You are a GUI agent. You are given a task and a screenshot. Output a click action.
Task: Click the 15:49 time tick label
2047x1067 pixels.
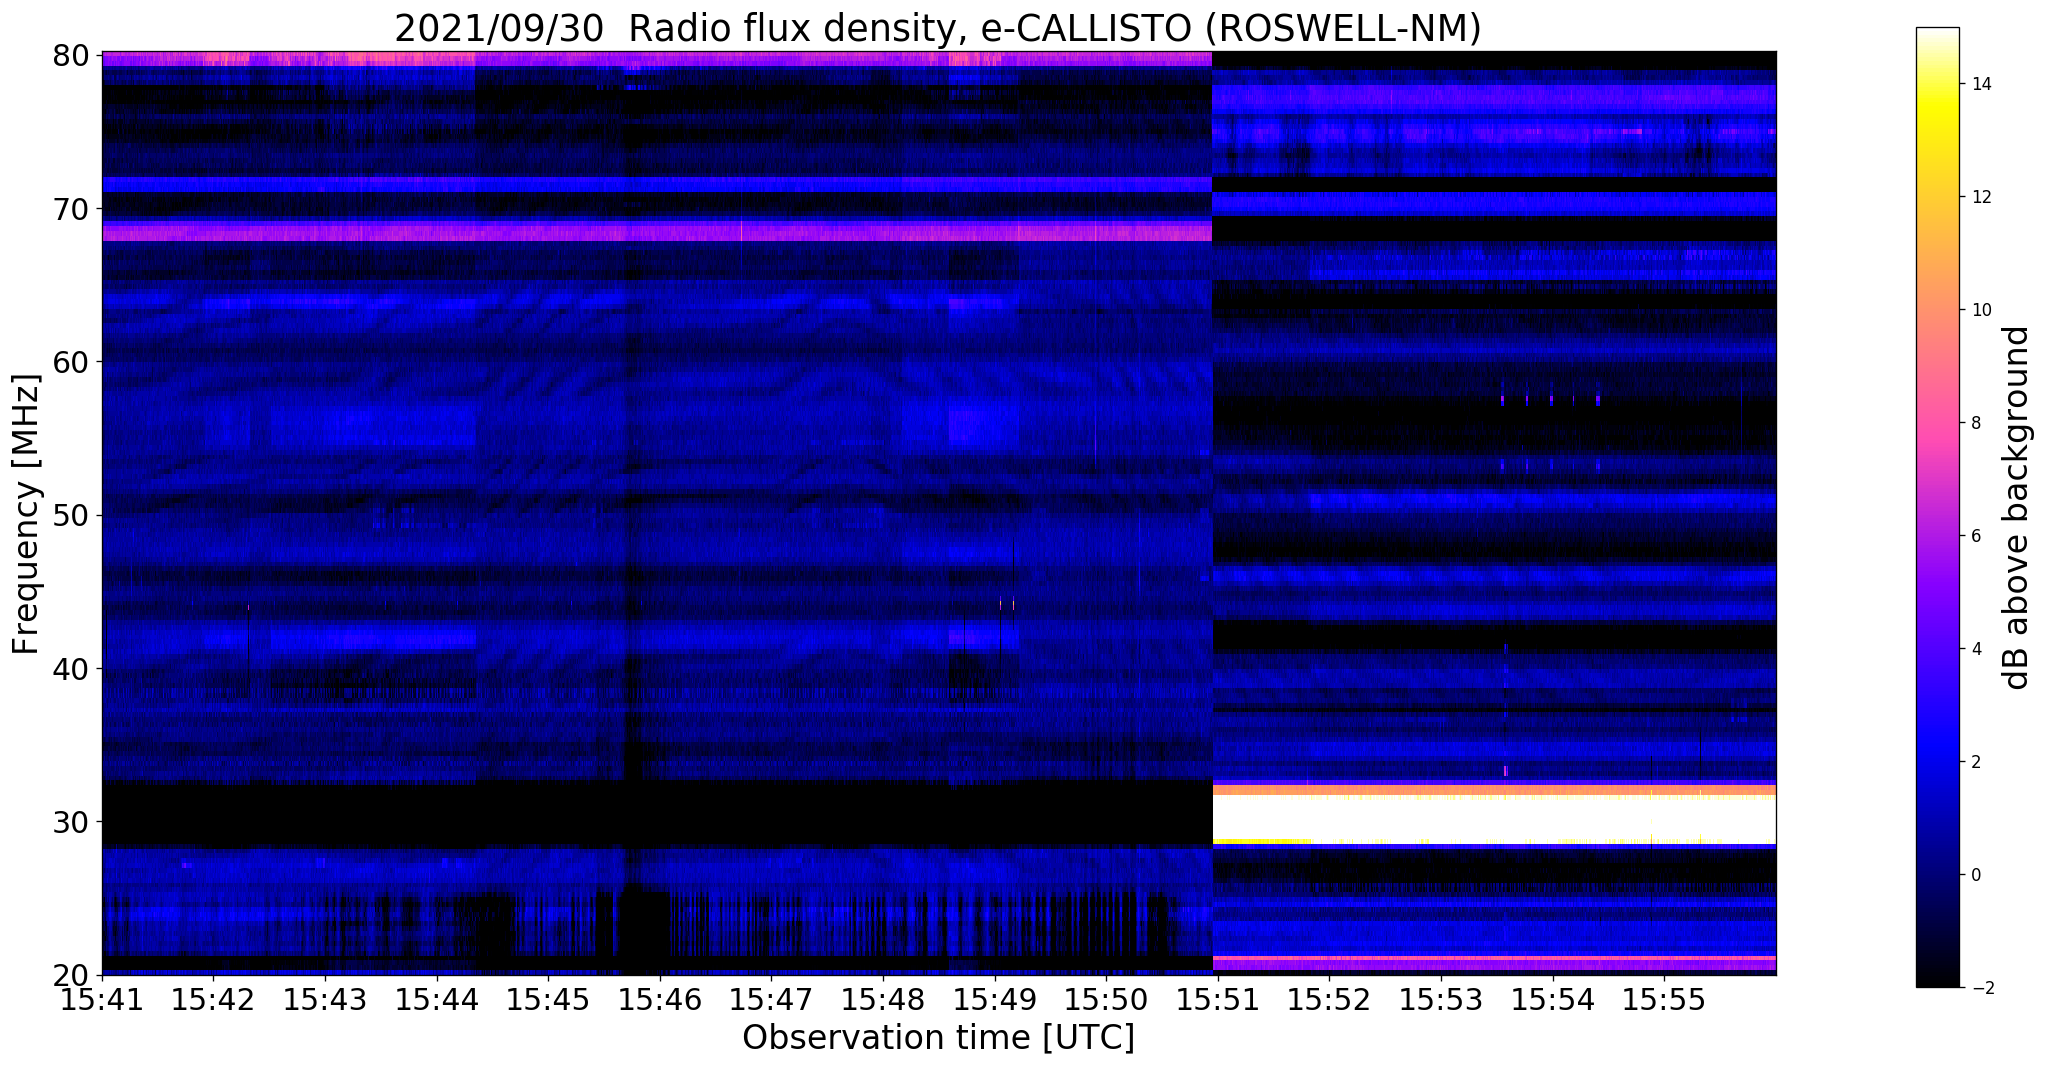994,1000
